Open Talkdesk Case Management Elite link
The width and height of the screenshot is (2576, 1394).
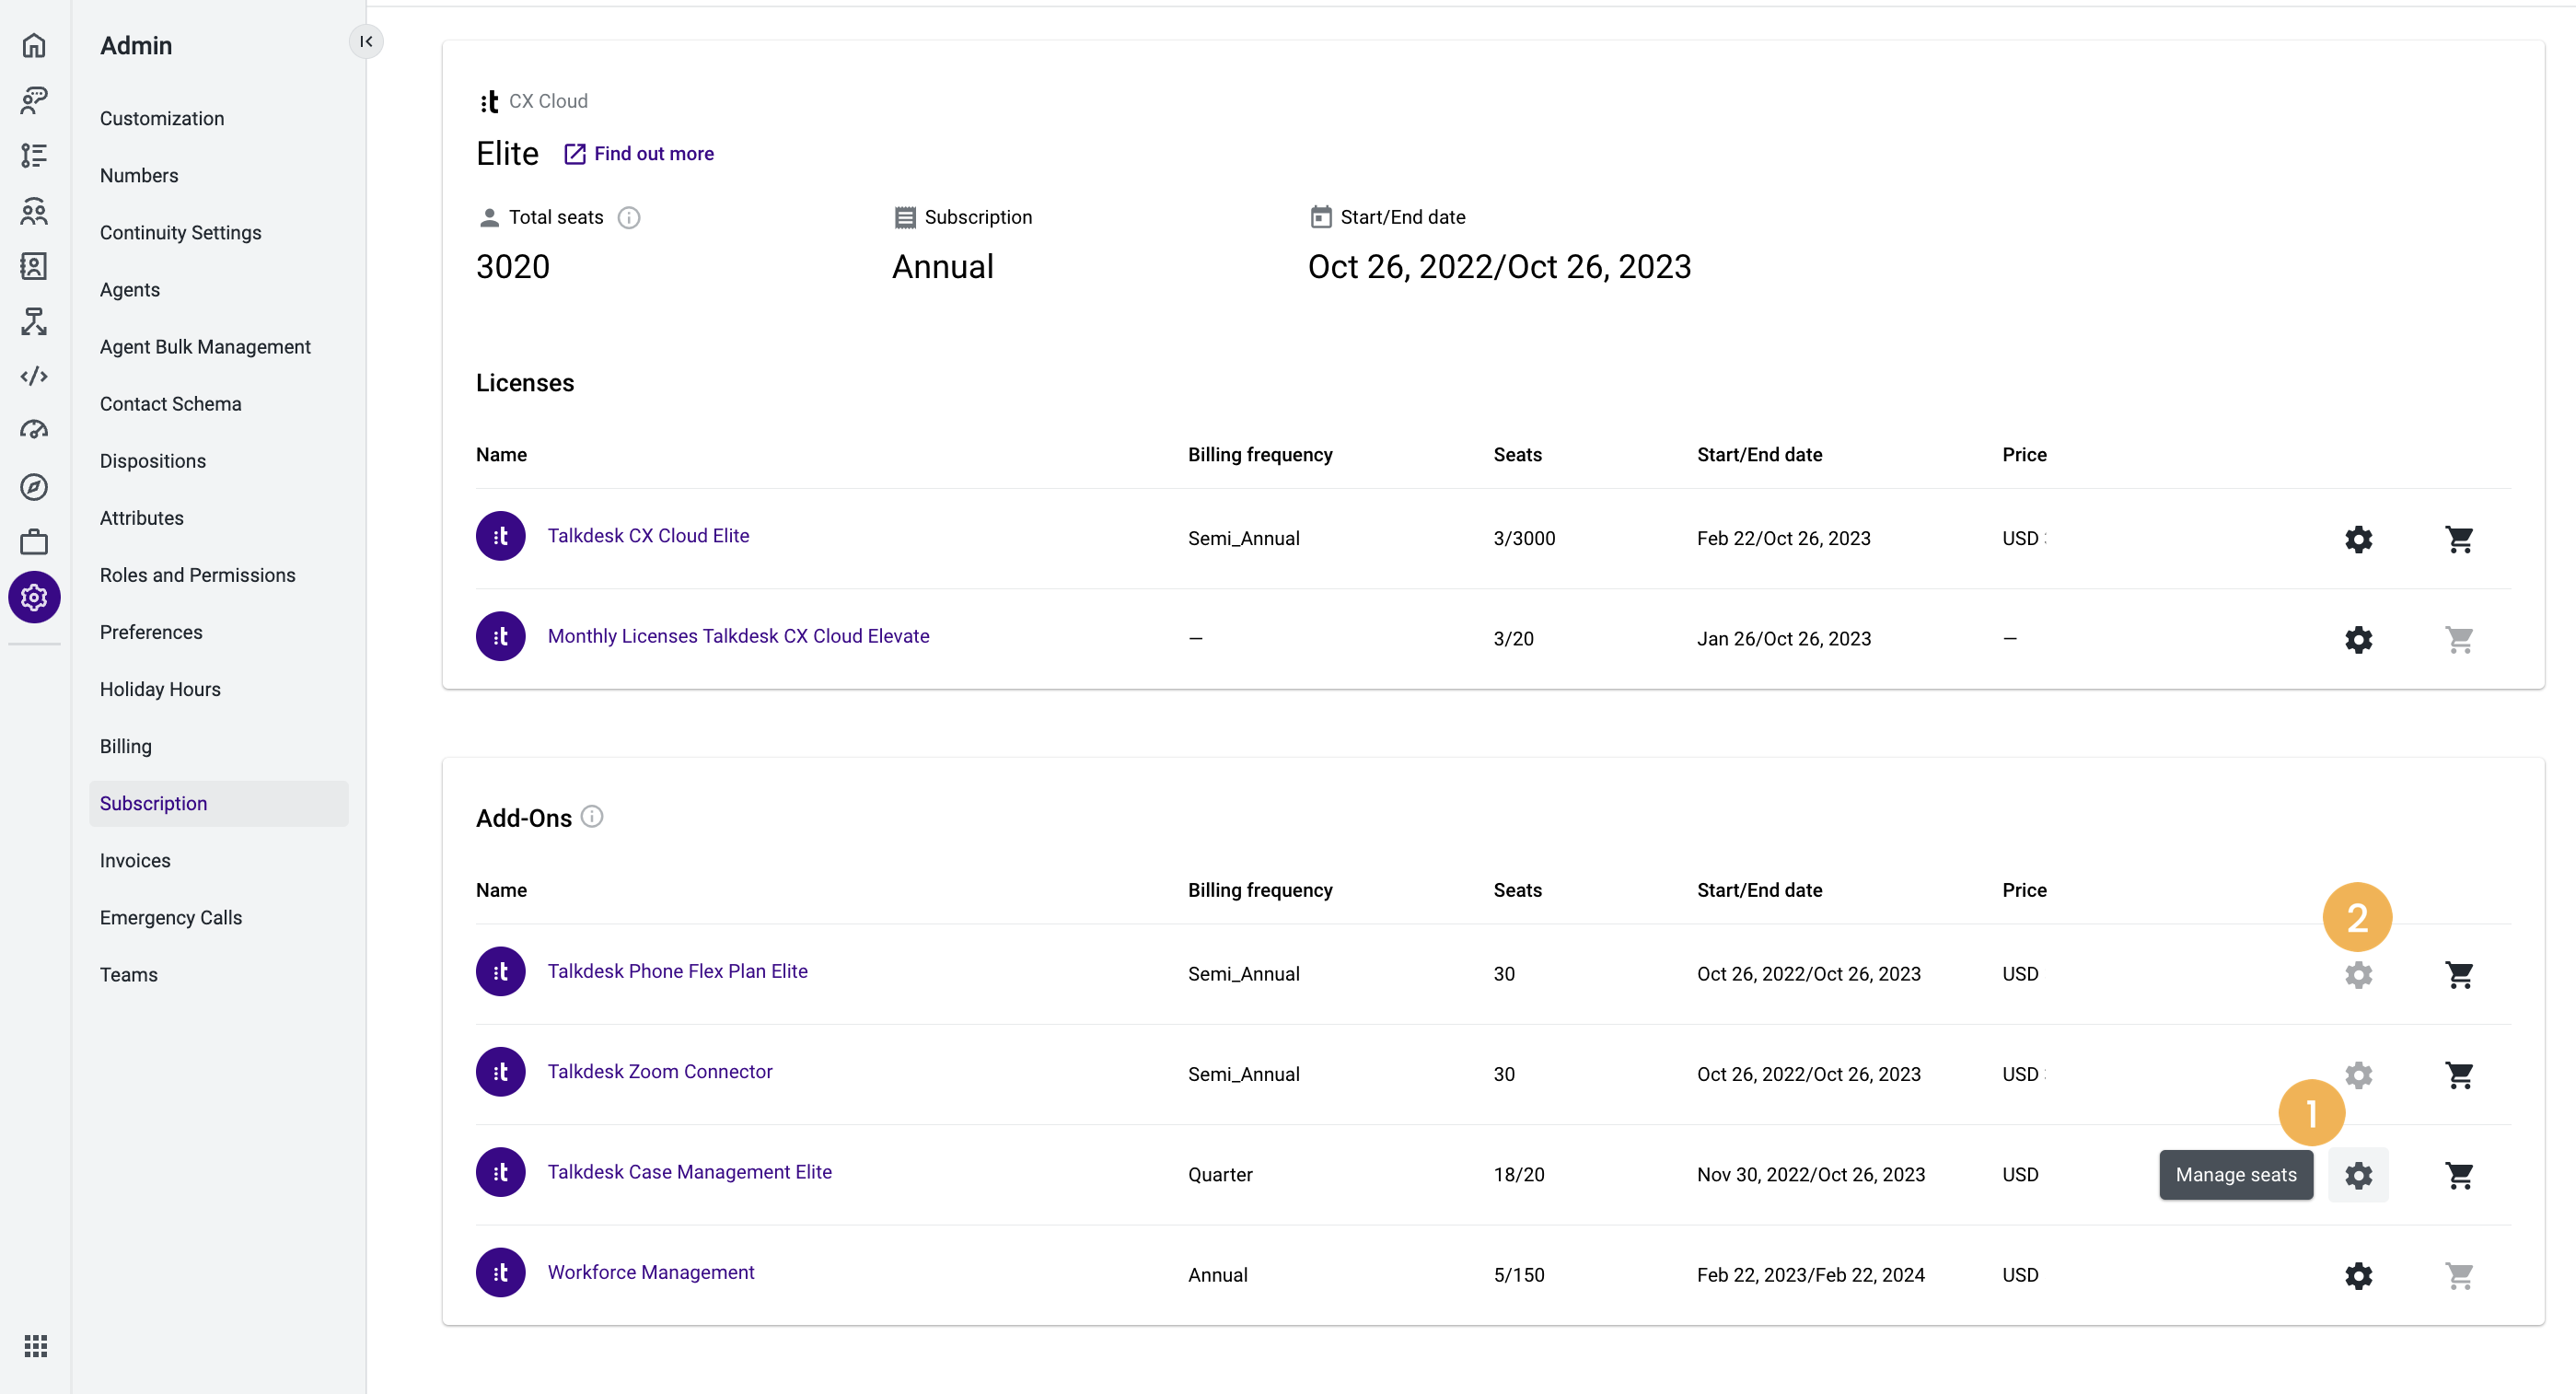point(689,1171)
